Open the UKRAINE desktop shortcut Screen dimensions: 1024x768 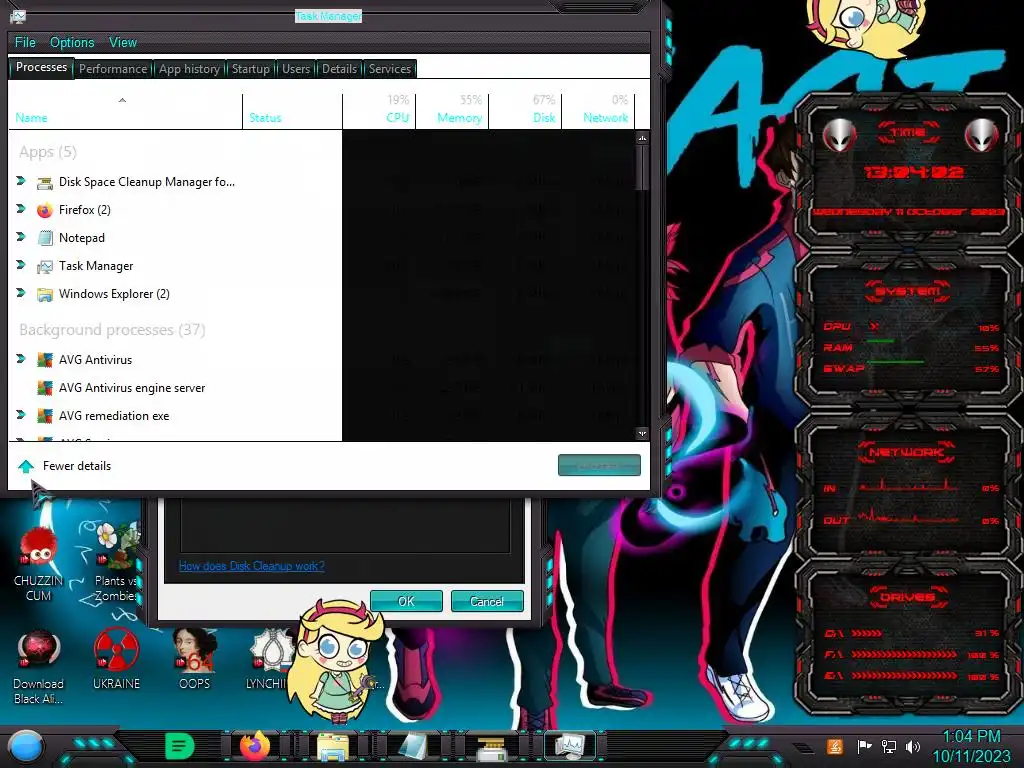click(116, 660)
